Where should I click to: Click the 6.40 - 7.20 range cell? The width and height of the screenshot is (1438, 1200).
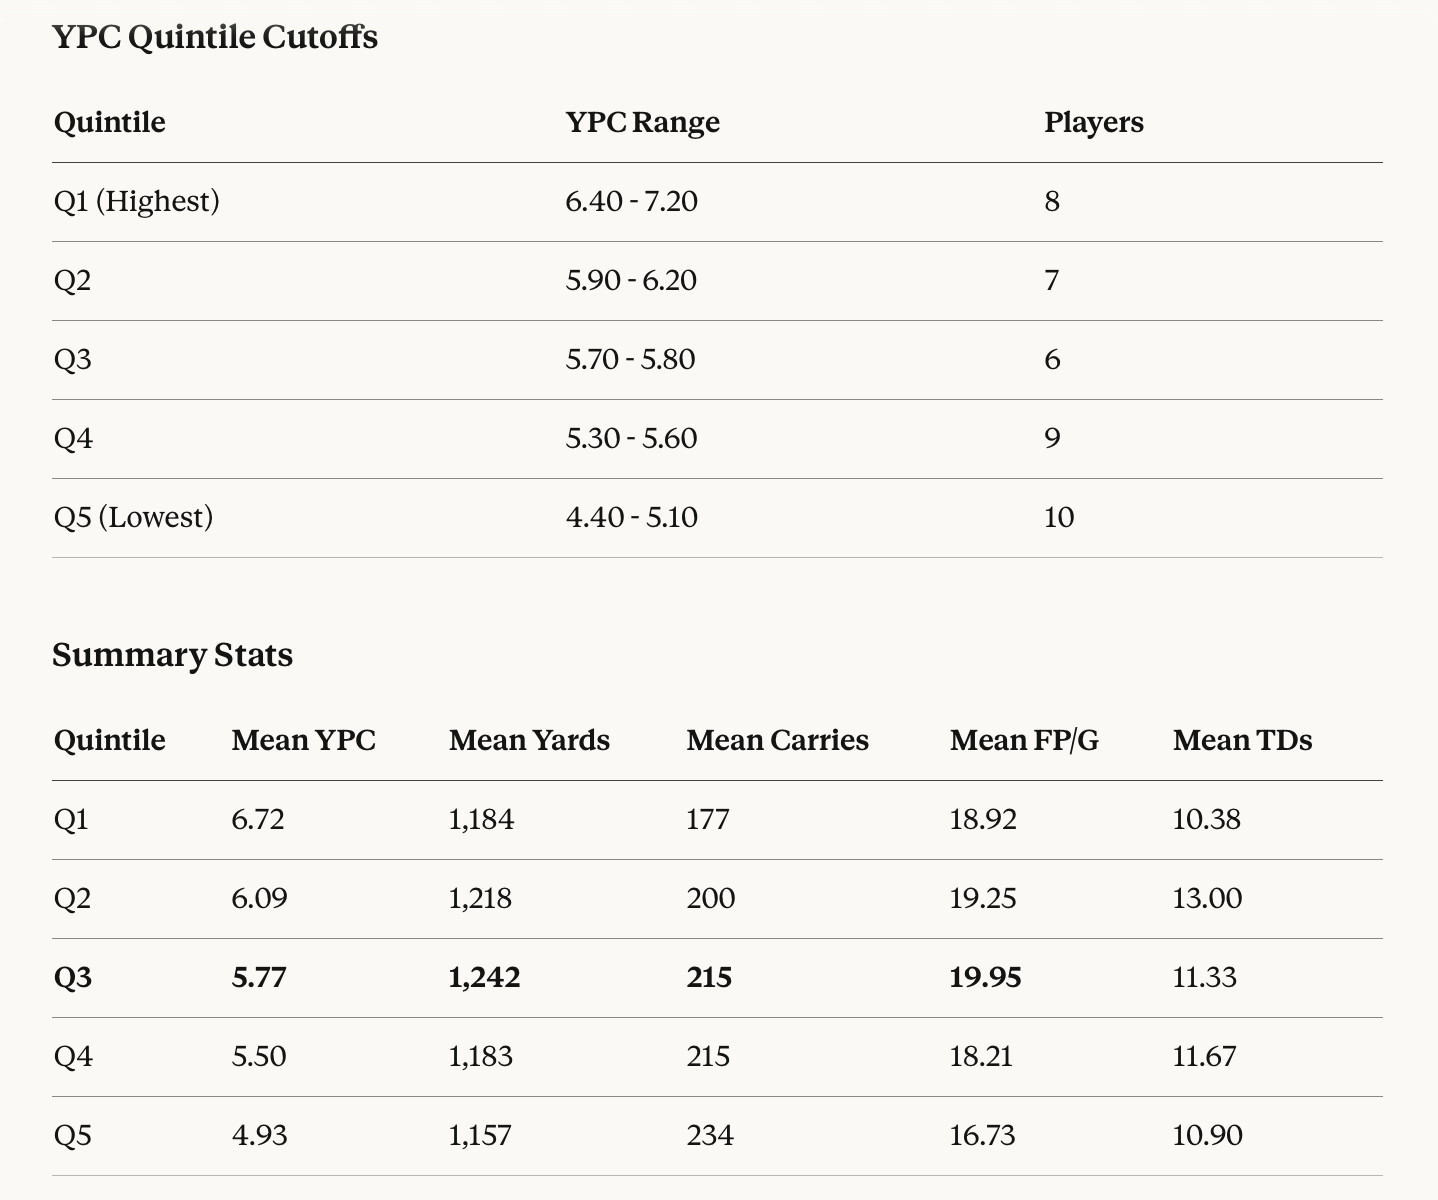(631, 201)
